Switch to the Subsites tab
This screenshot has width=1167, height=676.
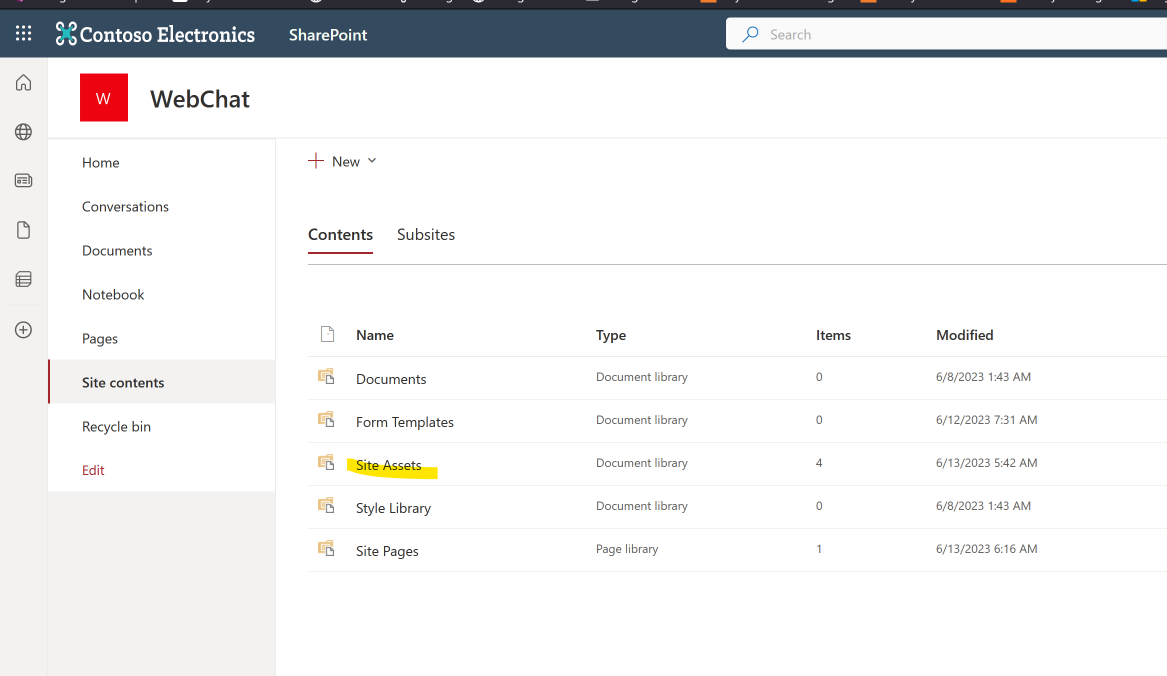426,235
